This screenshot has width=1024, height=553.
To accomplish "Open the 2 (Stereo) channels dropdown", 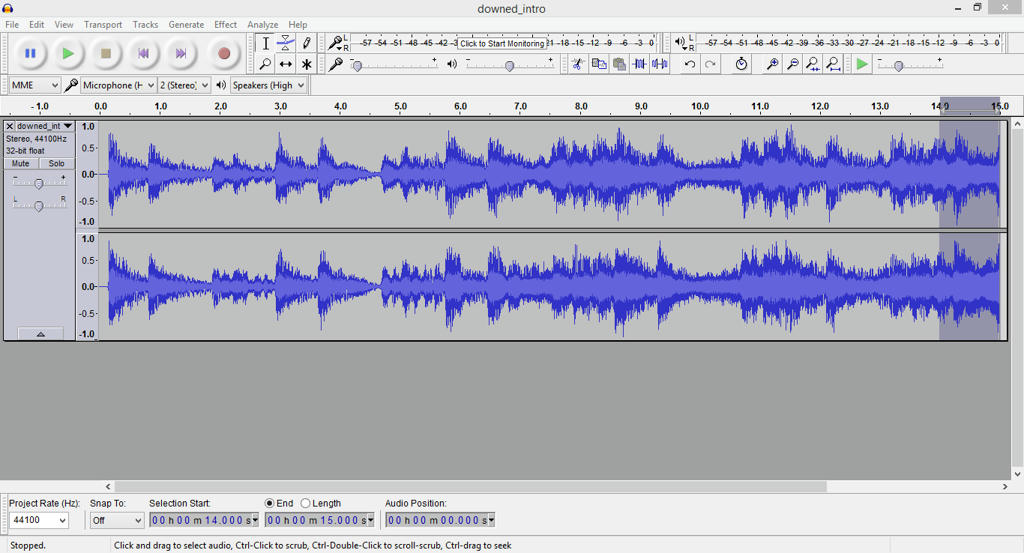I will (184, 85).
